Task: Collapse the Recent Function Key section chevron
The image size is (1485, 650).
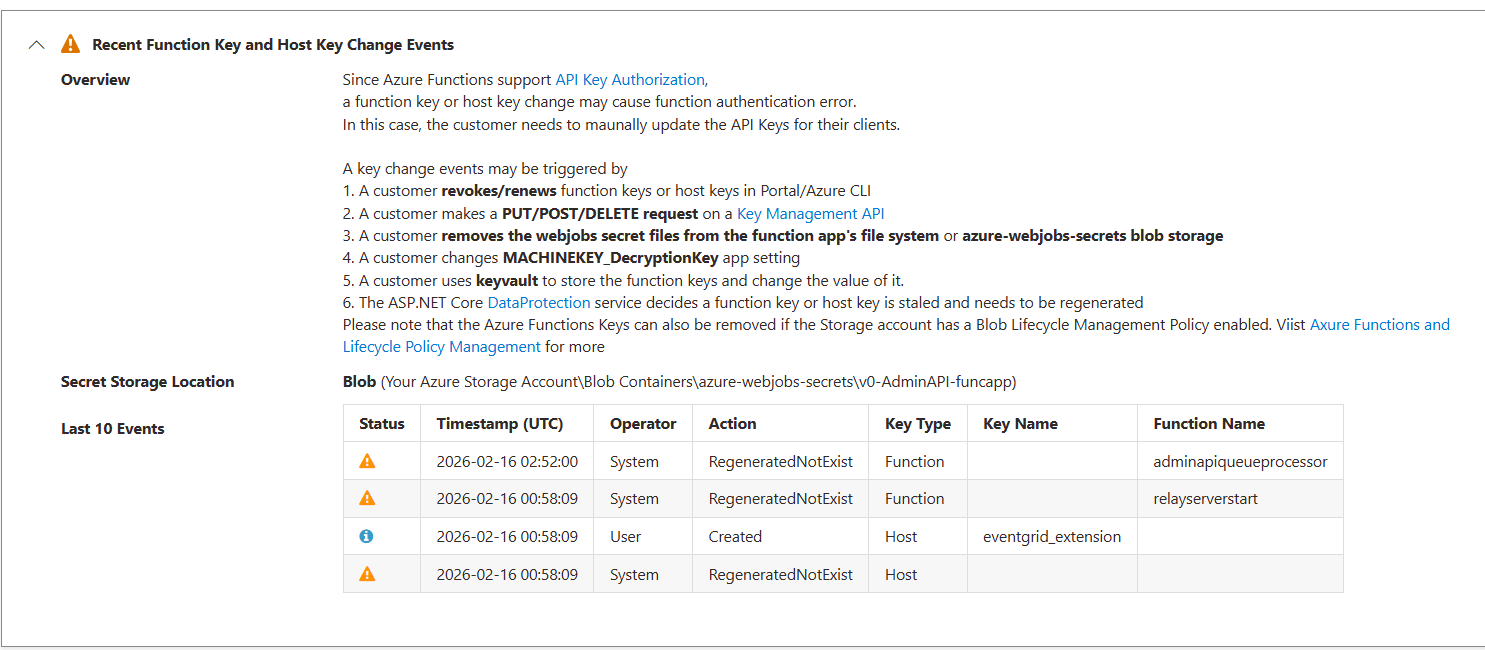Action: (x=37, y=45)
